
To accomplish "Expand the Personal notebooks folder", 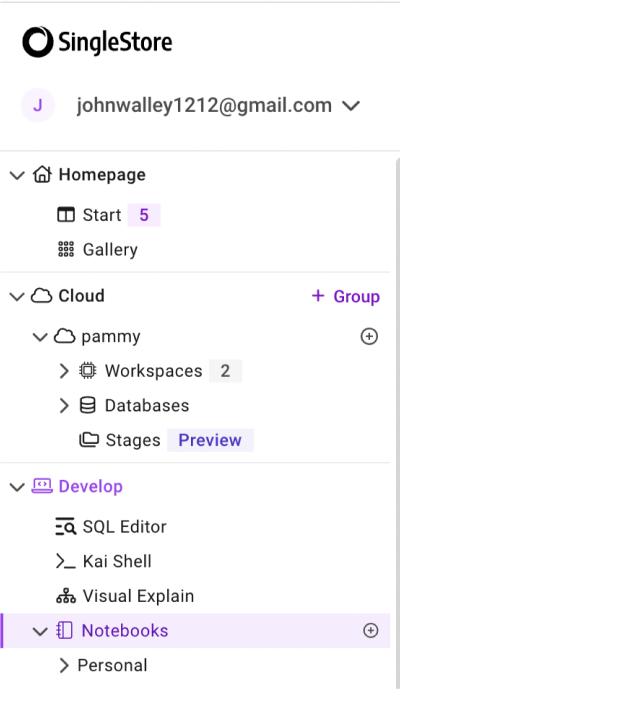I will (64, 666).
